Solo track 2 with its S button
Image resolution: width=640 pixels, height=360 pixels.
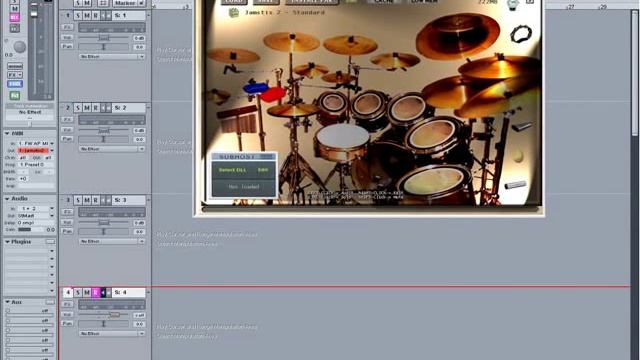point(78,108)
